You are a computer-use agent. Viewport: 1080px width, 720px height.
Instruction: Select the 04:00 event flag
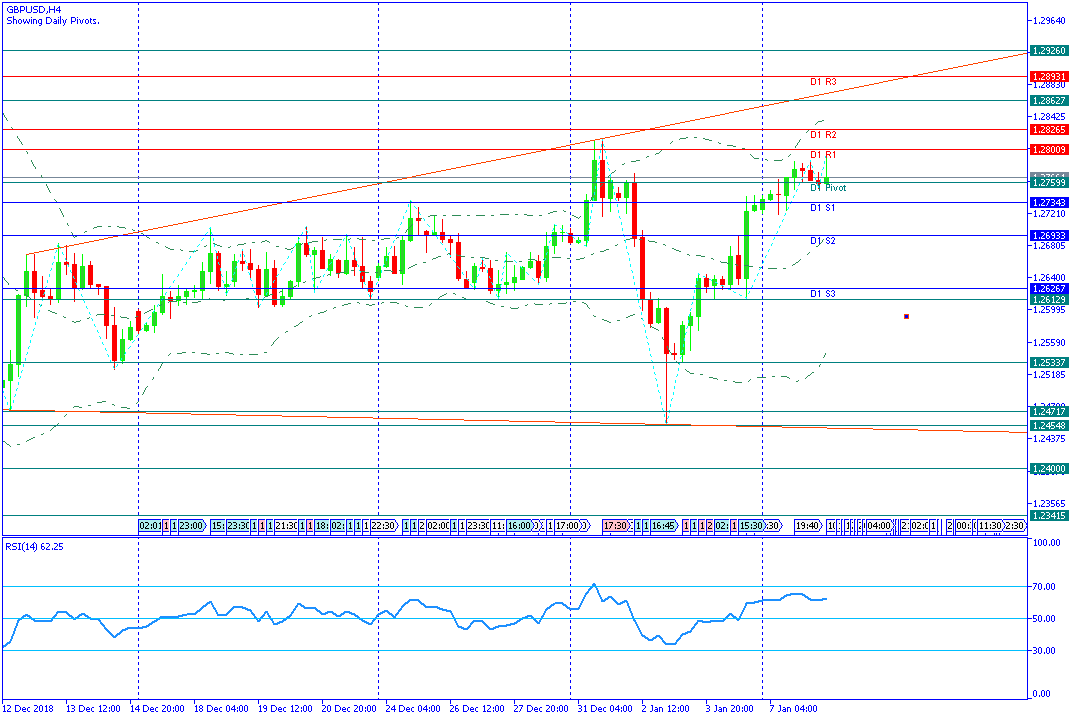tap(880, 526)
